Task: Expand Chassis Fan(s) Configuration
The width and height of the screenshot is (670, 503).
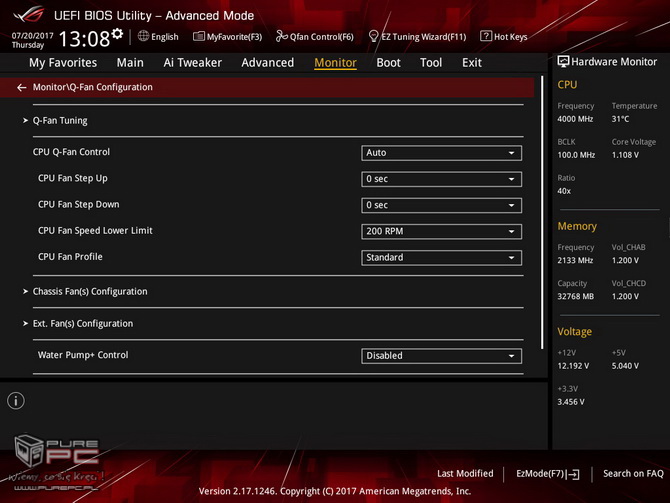Action: 90,291
